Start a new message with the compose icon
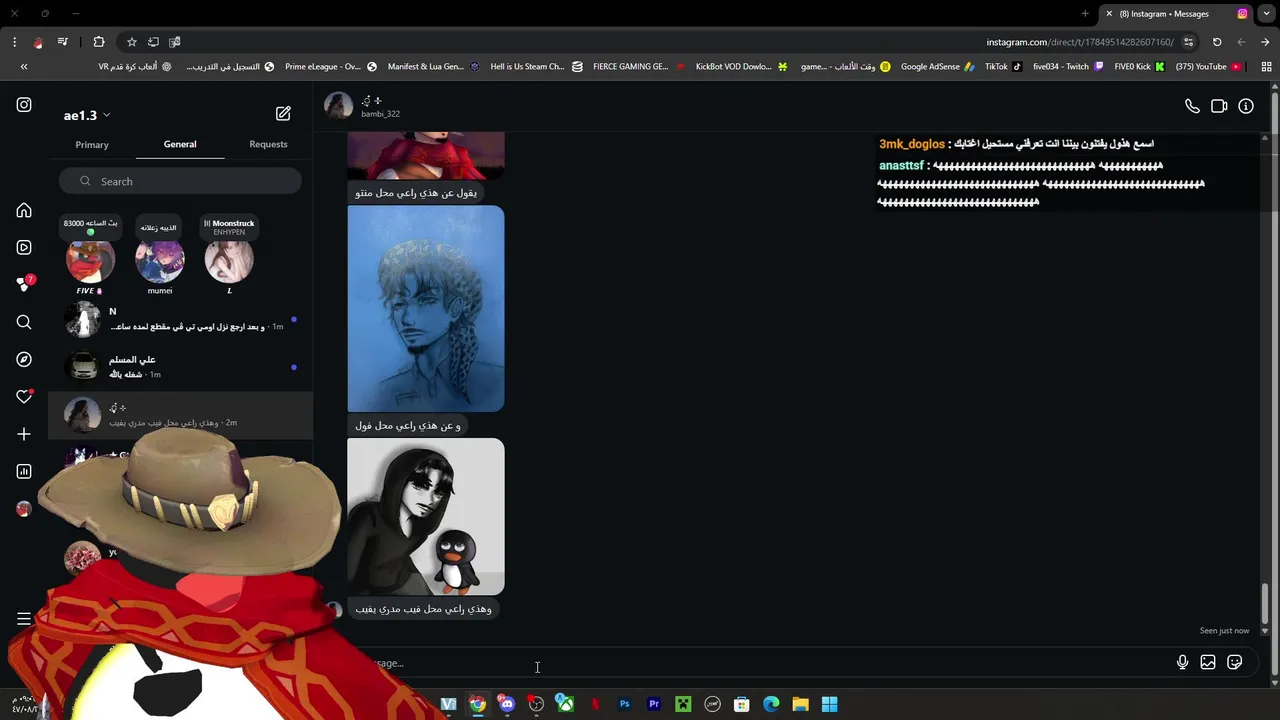Image resolution: width=1280 pixels, height=720 pixels. 283,114
